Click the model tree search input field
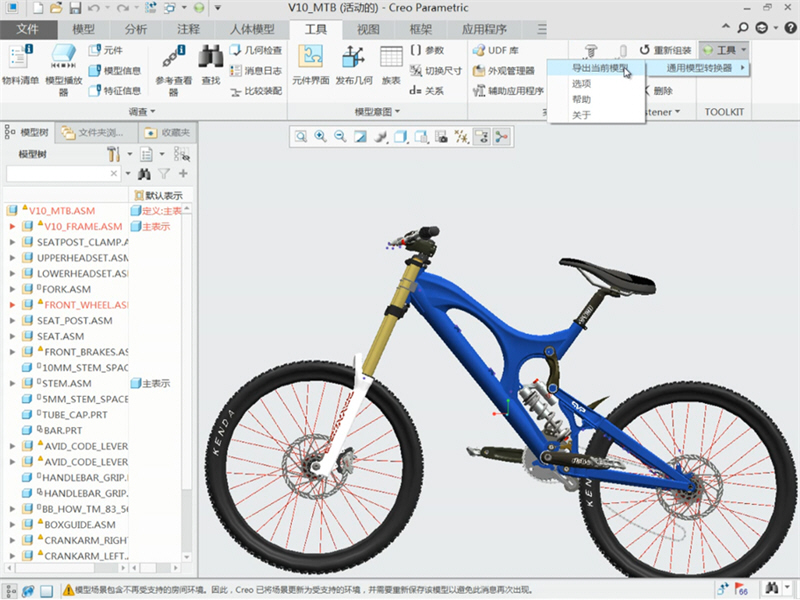This screenshot has height=600, width=800. [x=63, y=174]
